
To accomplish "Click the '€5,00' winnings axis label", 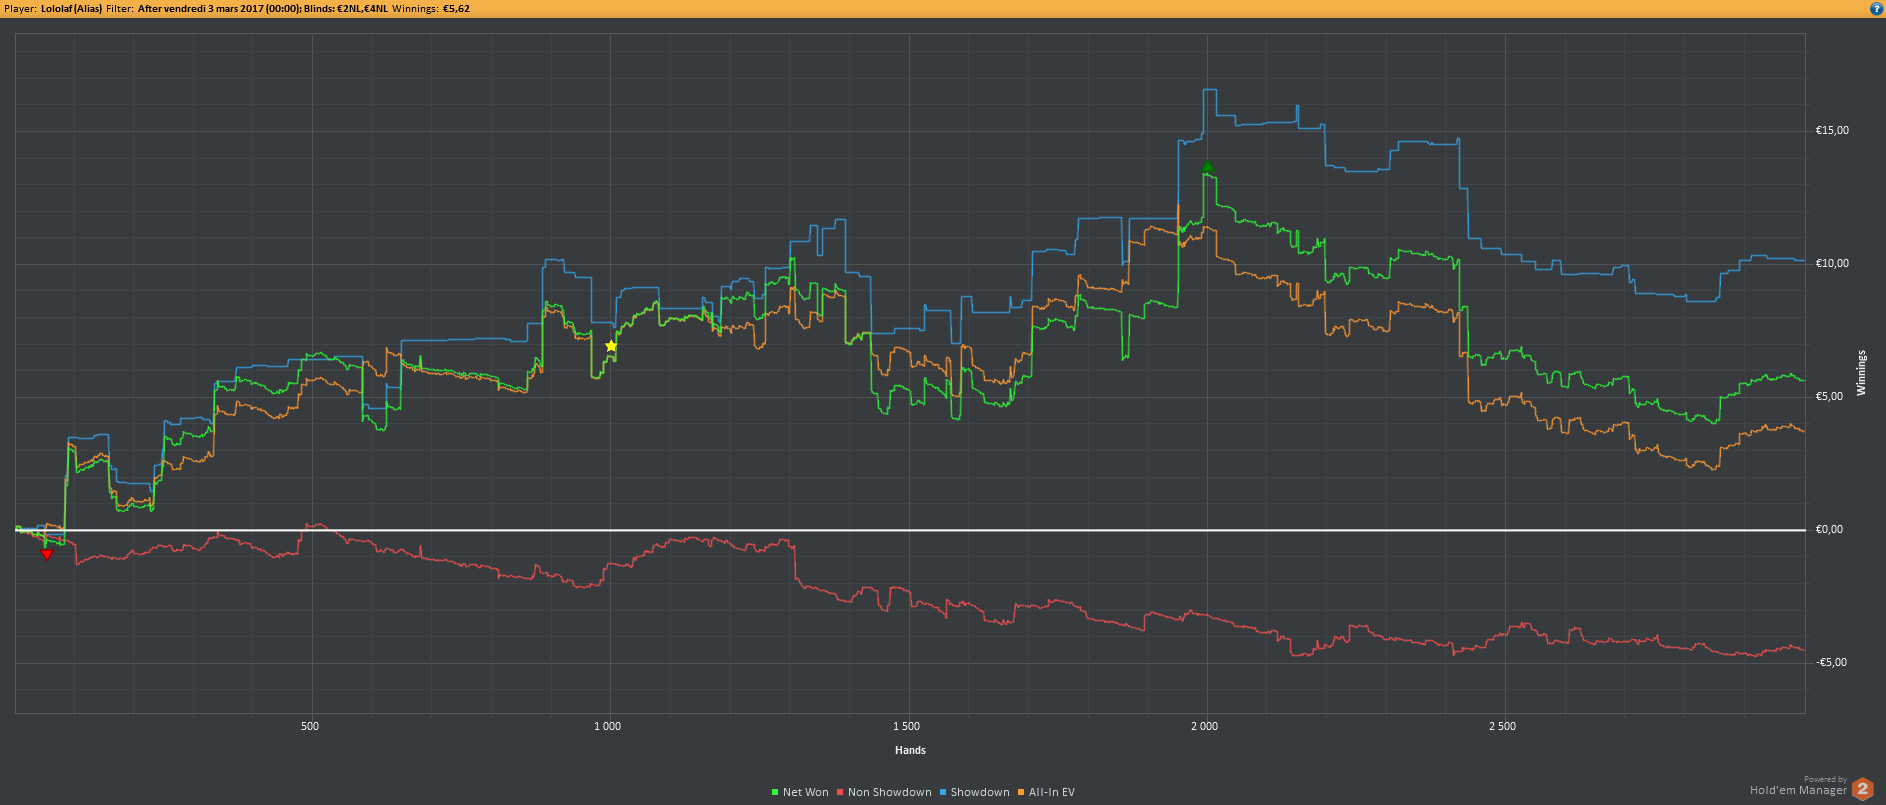I will point(1829,397).
